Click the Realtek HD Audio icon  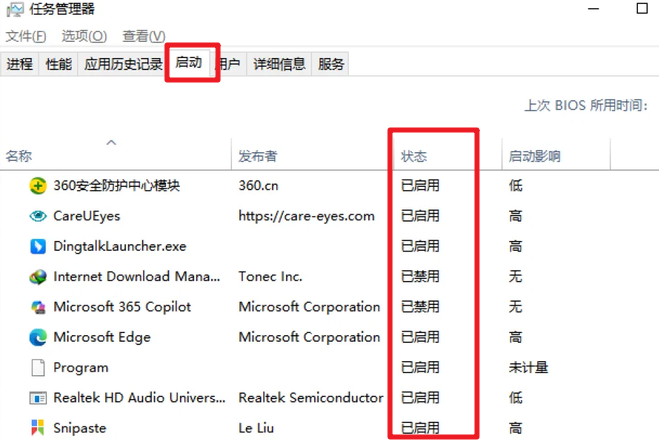point(38,398)
